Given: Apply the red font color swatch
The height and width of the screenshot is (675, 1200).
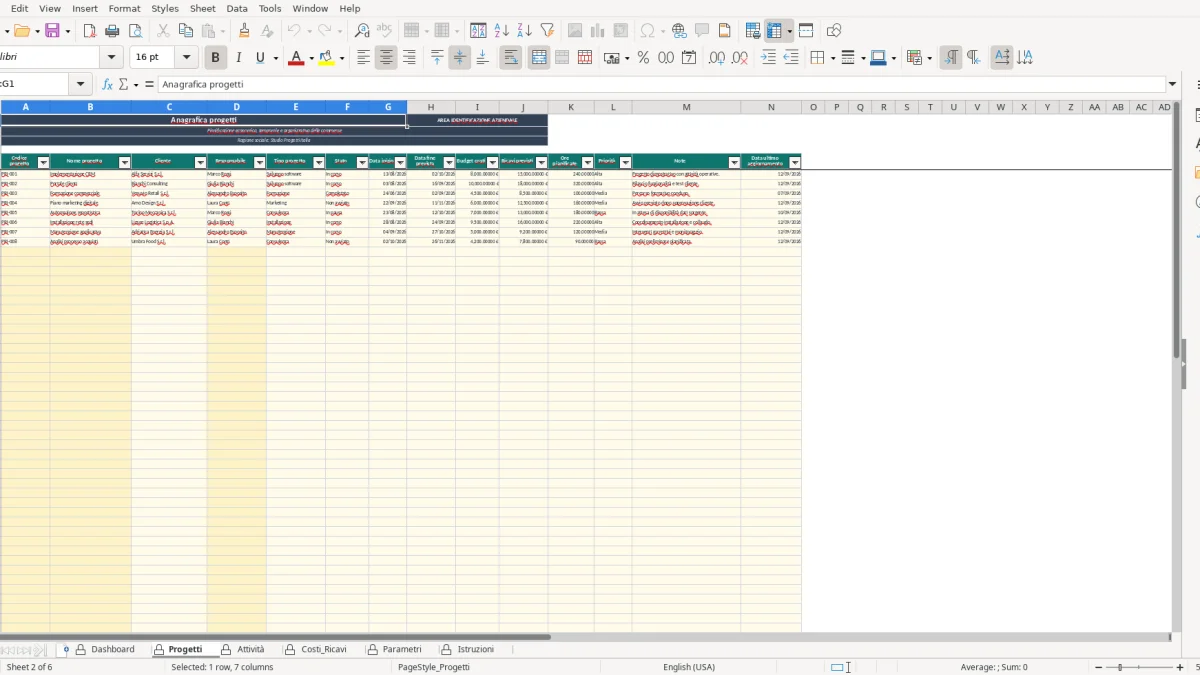Looking at the screenshot, I should pyautogui.click(x=295, y=58).
